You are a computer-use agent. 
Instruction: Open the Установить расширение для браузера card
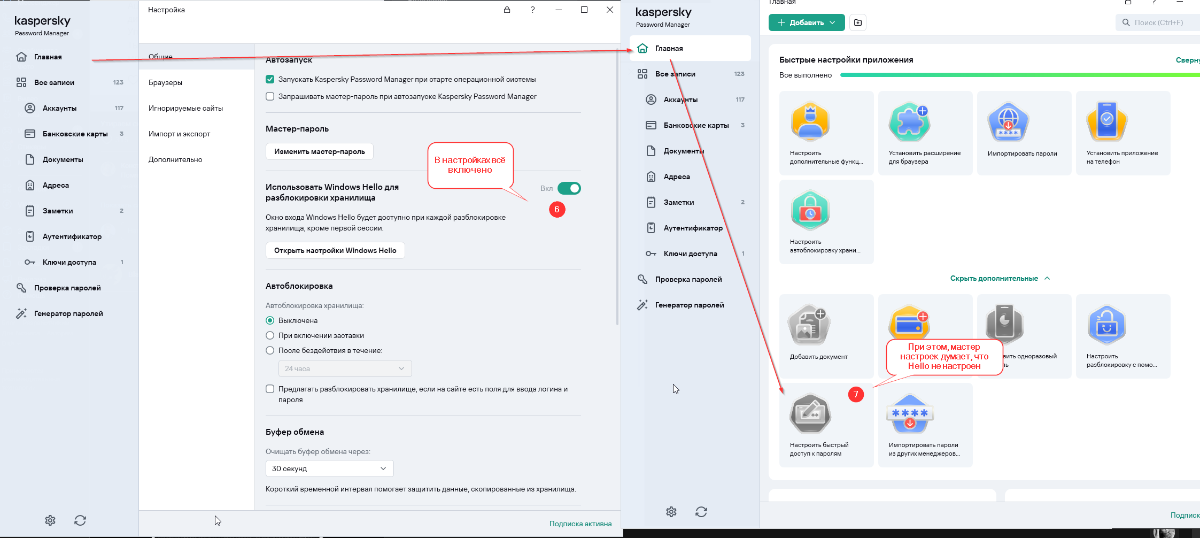click(925, 132)
